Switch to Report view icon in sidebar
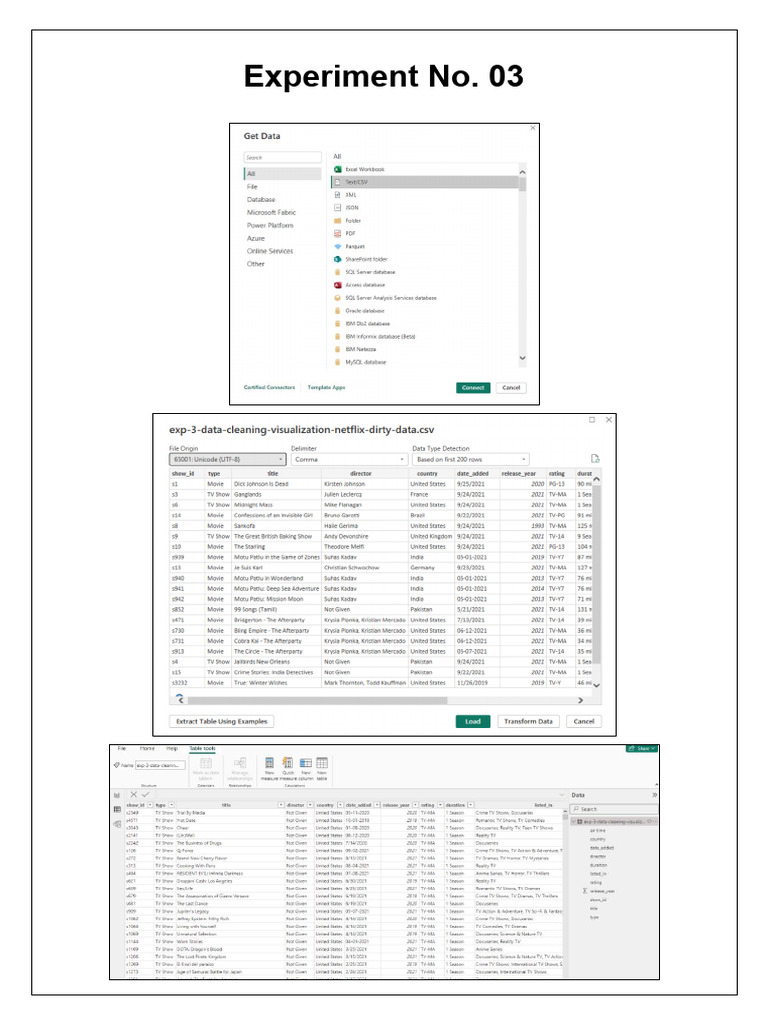Viewport: 768px width, 1024px height. click(x=117, y=795)
